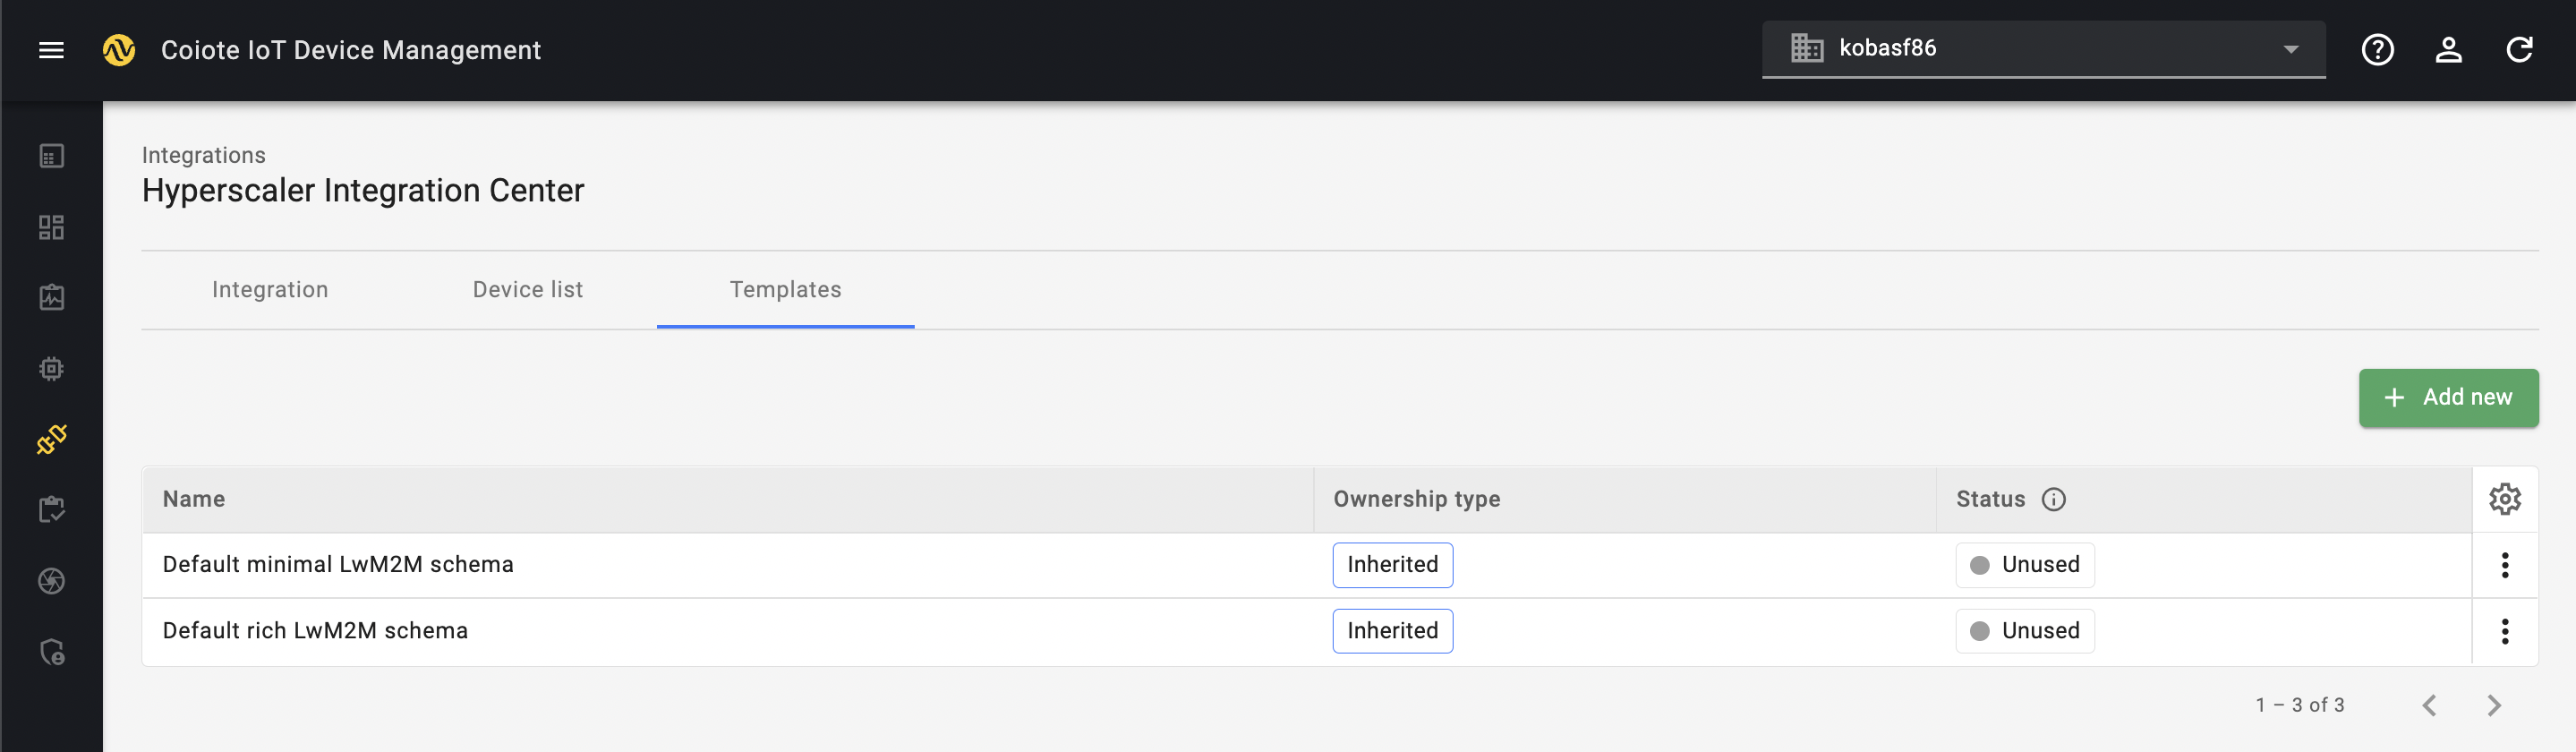
Task: Select the Default minimal LwM2M schema row name
Action: point(338,565)
